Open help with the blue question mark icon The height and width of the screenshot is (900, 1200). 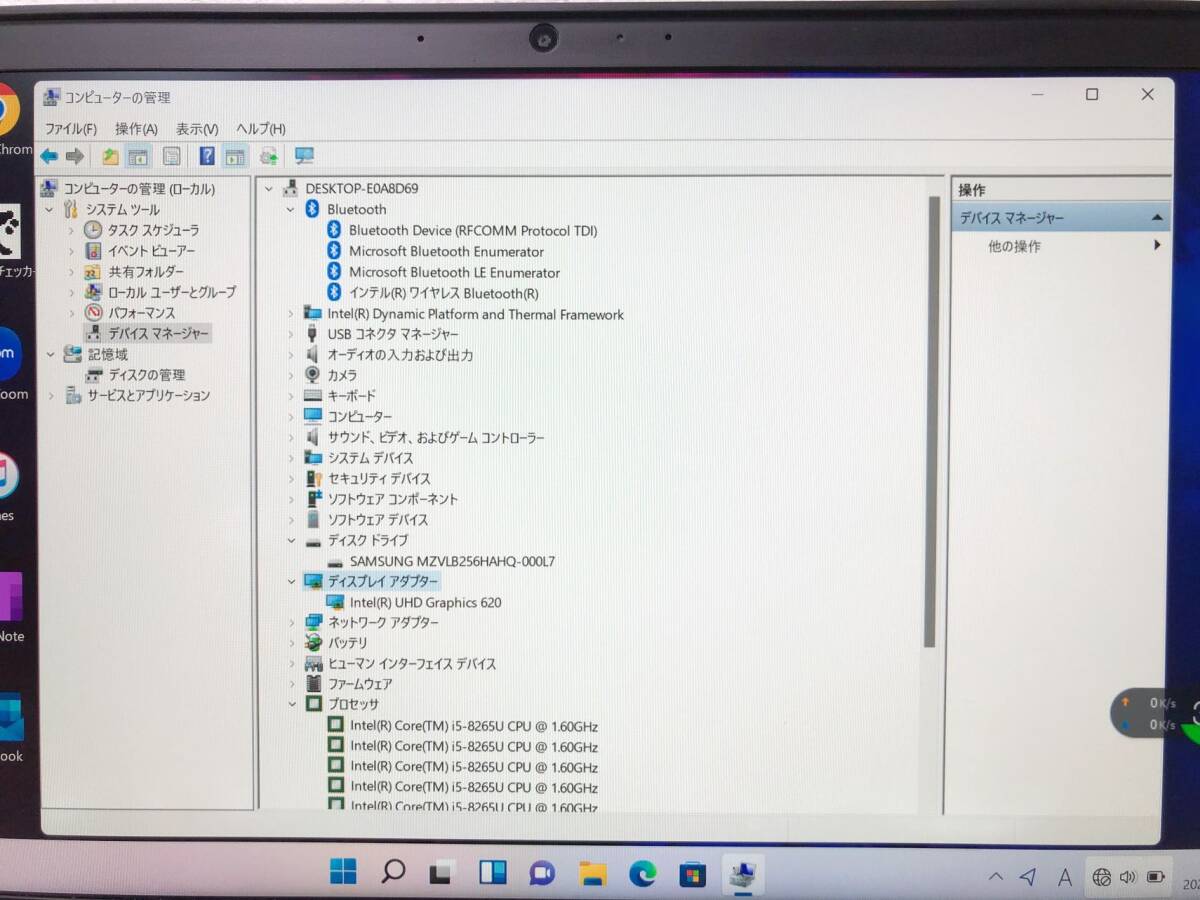point(207,156)
